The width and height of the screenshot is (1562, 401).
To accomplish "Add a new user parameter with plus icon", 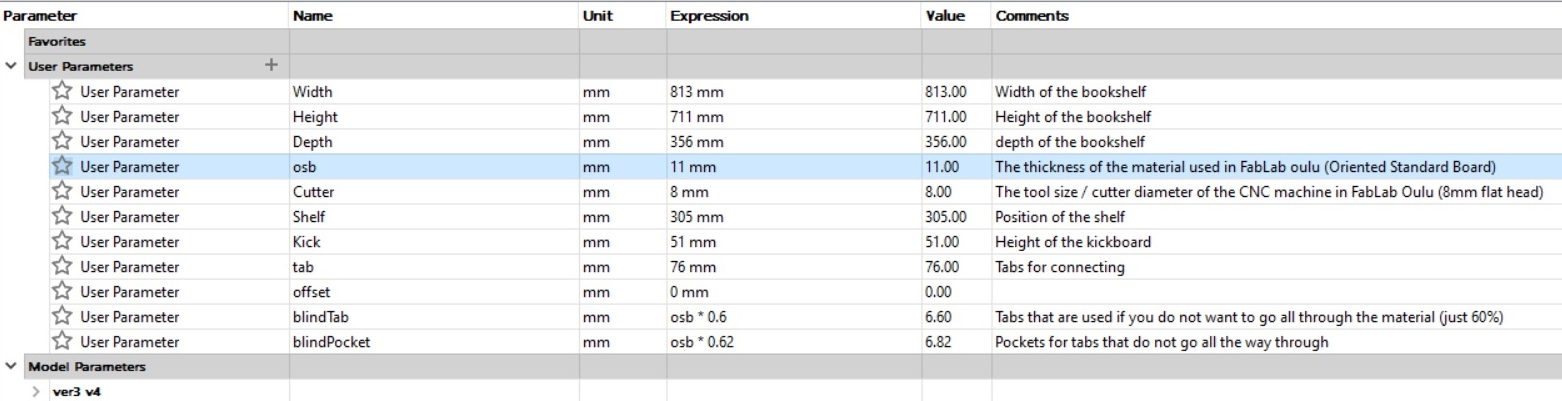I will pyautogui.click(x=270, y=66).
